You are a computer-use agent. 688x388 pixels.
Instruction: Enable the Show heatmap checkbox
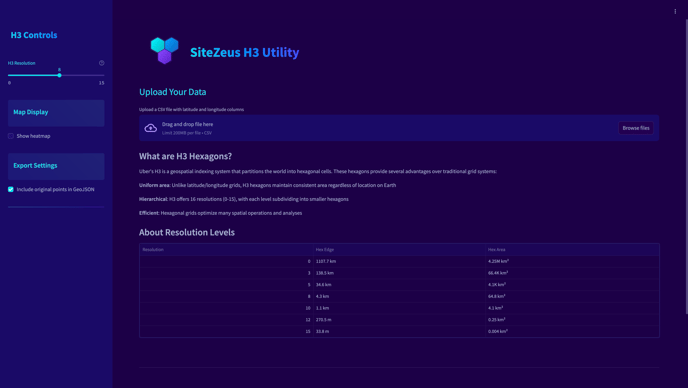(x=11, y=136)
